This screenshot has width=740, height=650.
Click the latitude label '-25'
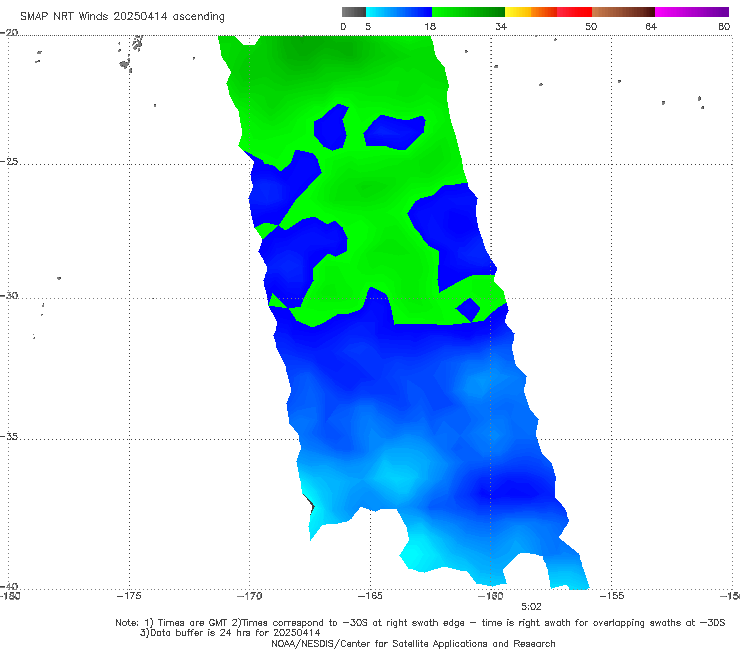(9, 161)
